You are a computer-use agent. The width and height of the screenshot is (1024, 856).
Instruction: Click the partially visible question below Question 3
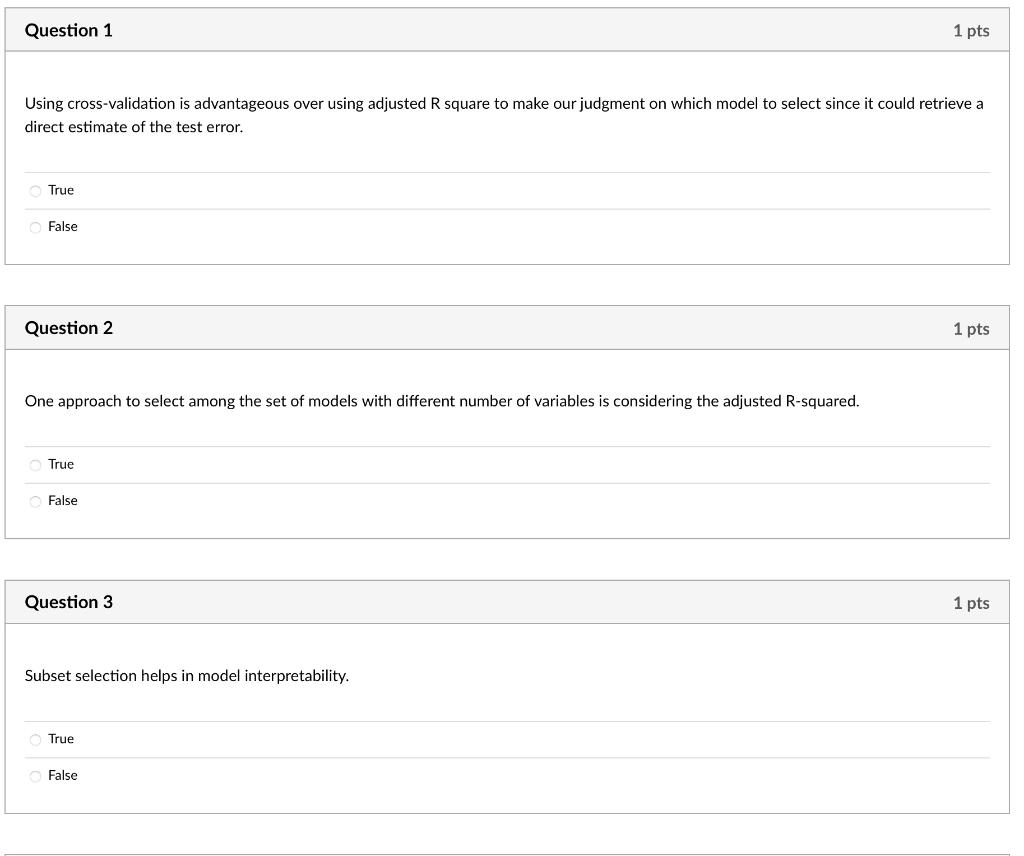[512, 853]
